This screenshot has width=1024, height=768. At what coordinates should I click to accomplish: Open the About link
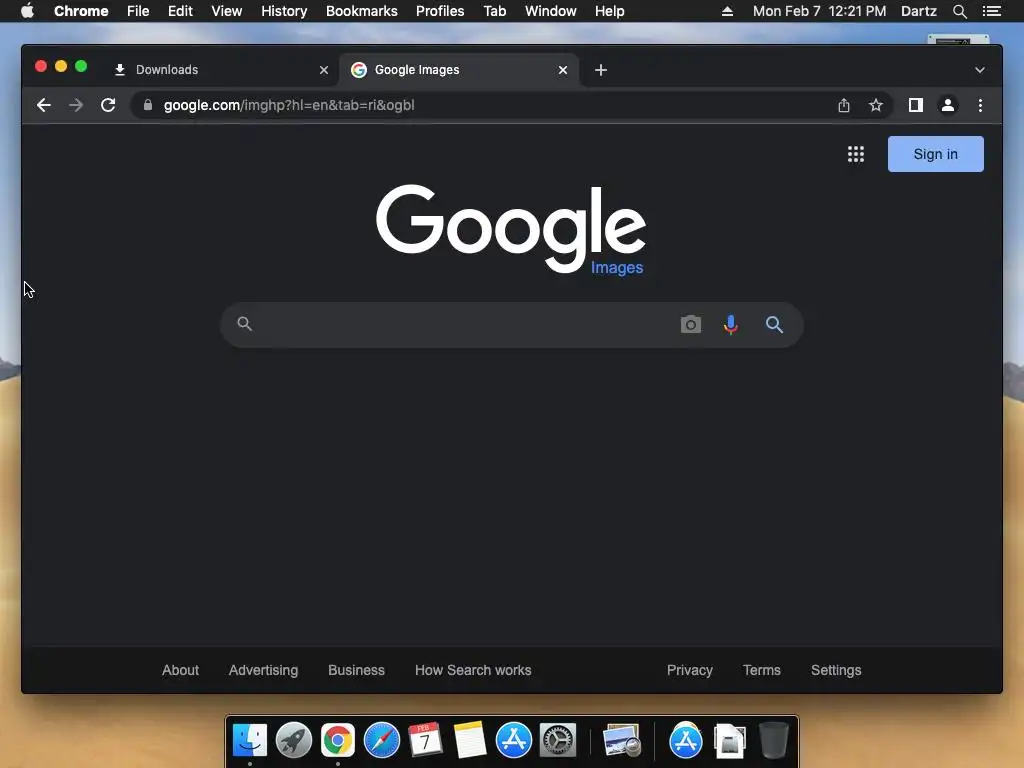click(x=180, y=670)
